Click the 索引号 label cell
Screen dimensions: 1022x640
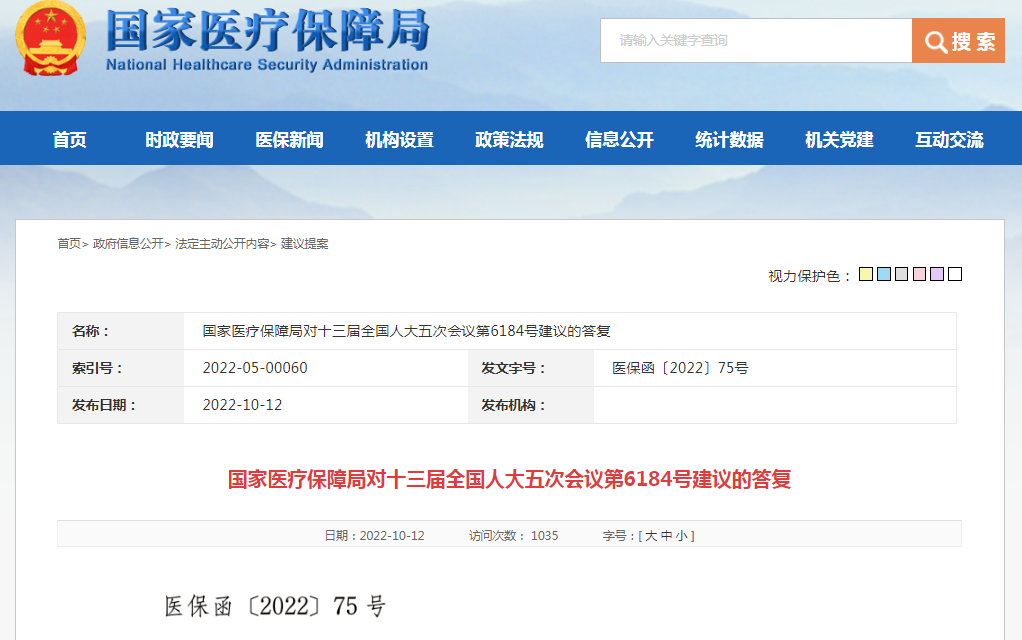121,368
